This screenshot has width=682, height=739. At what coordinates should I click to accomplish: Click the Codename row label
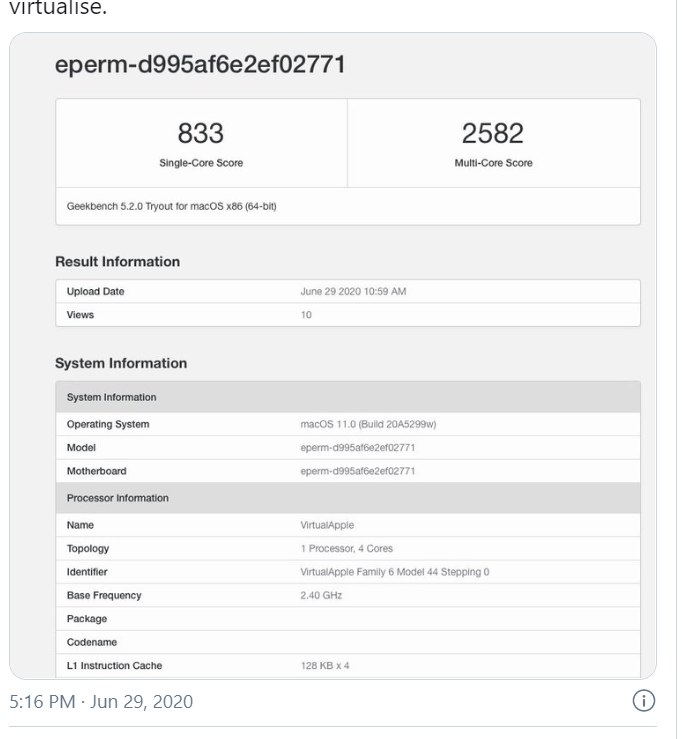coord(92,642)
